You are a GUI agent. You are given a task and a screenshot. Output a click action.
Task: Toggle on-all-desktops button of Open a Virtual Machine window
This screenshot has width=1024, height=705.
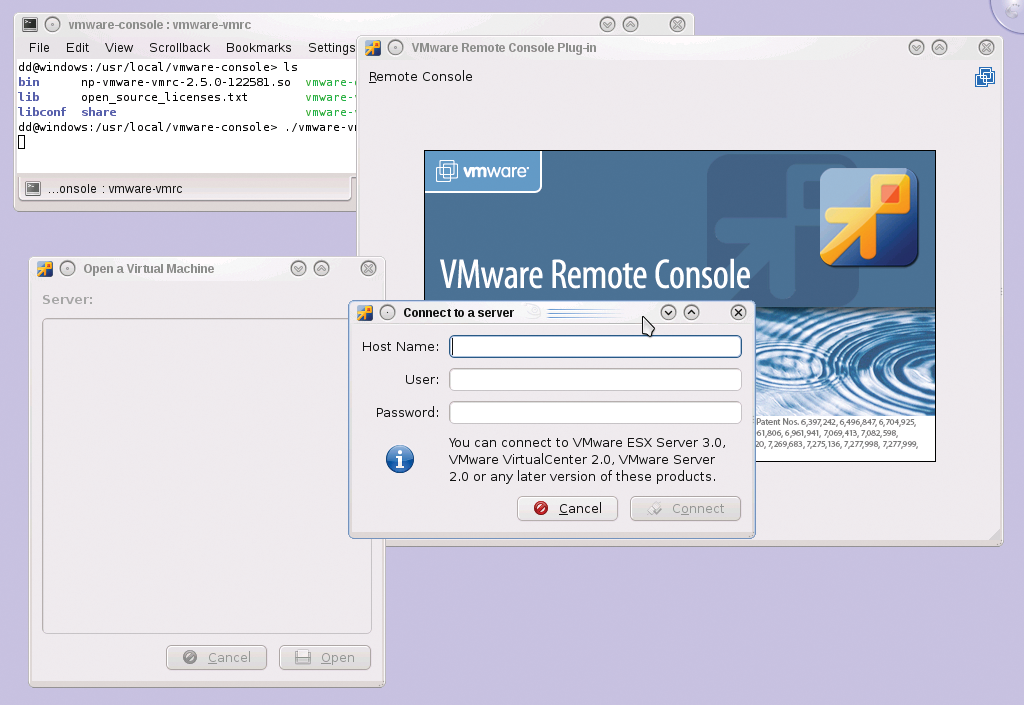[67, 268]
